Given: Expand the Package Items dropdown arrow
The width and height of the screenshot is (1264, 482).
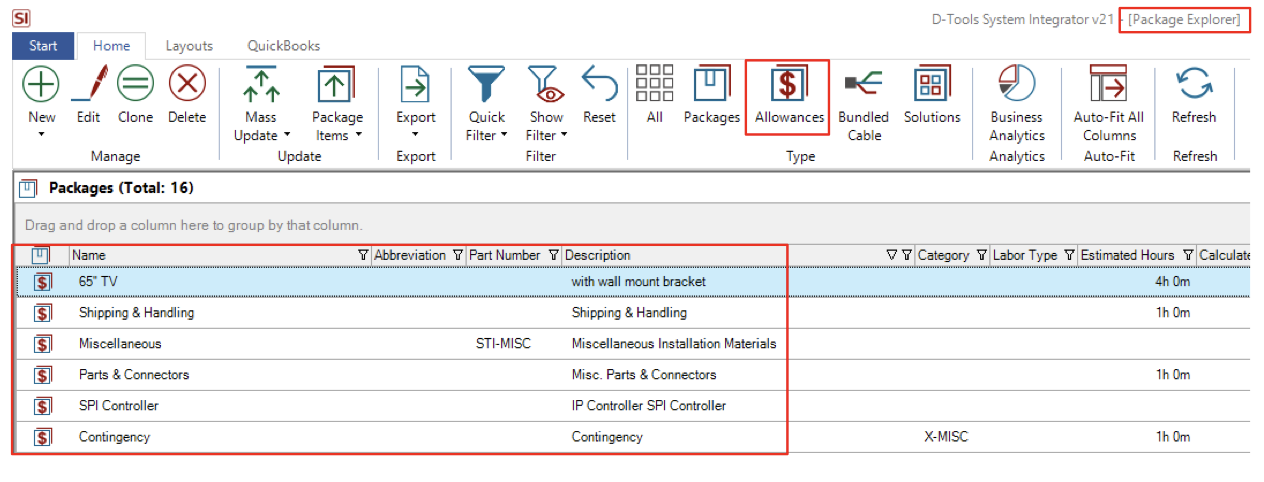Looking at the screenshot, I should 358,135.
